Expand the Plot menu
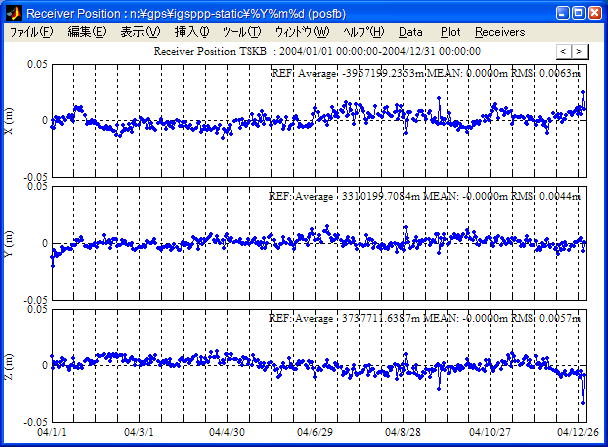Screen dimensions: 608x447 (451, 32)
